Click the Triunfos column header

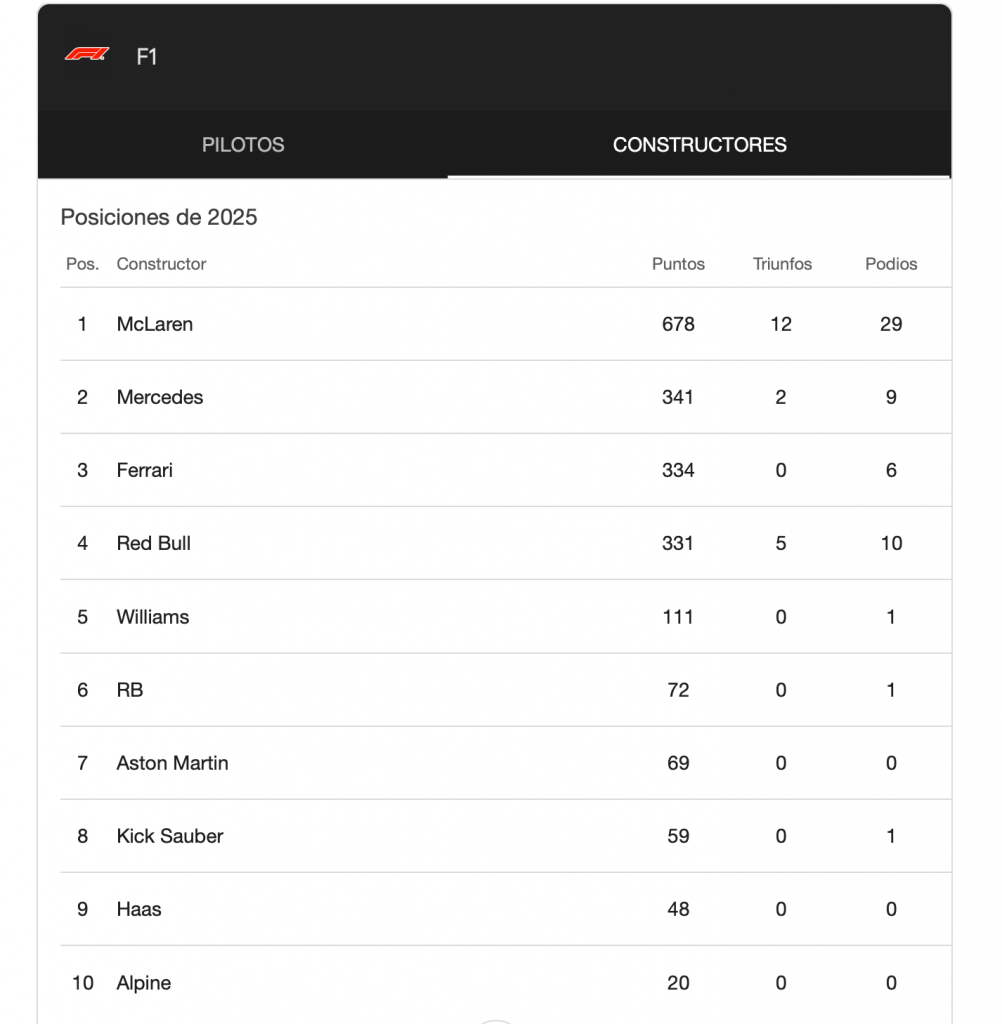point(782,264)
